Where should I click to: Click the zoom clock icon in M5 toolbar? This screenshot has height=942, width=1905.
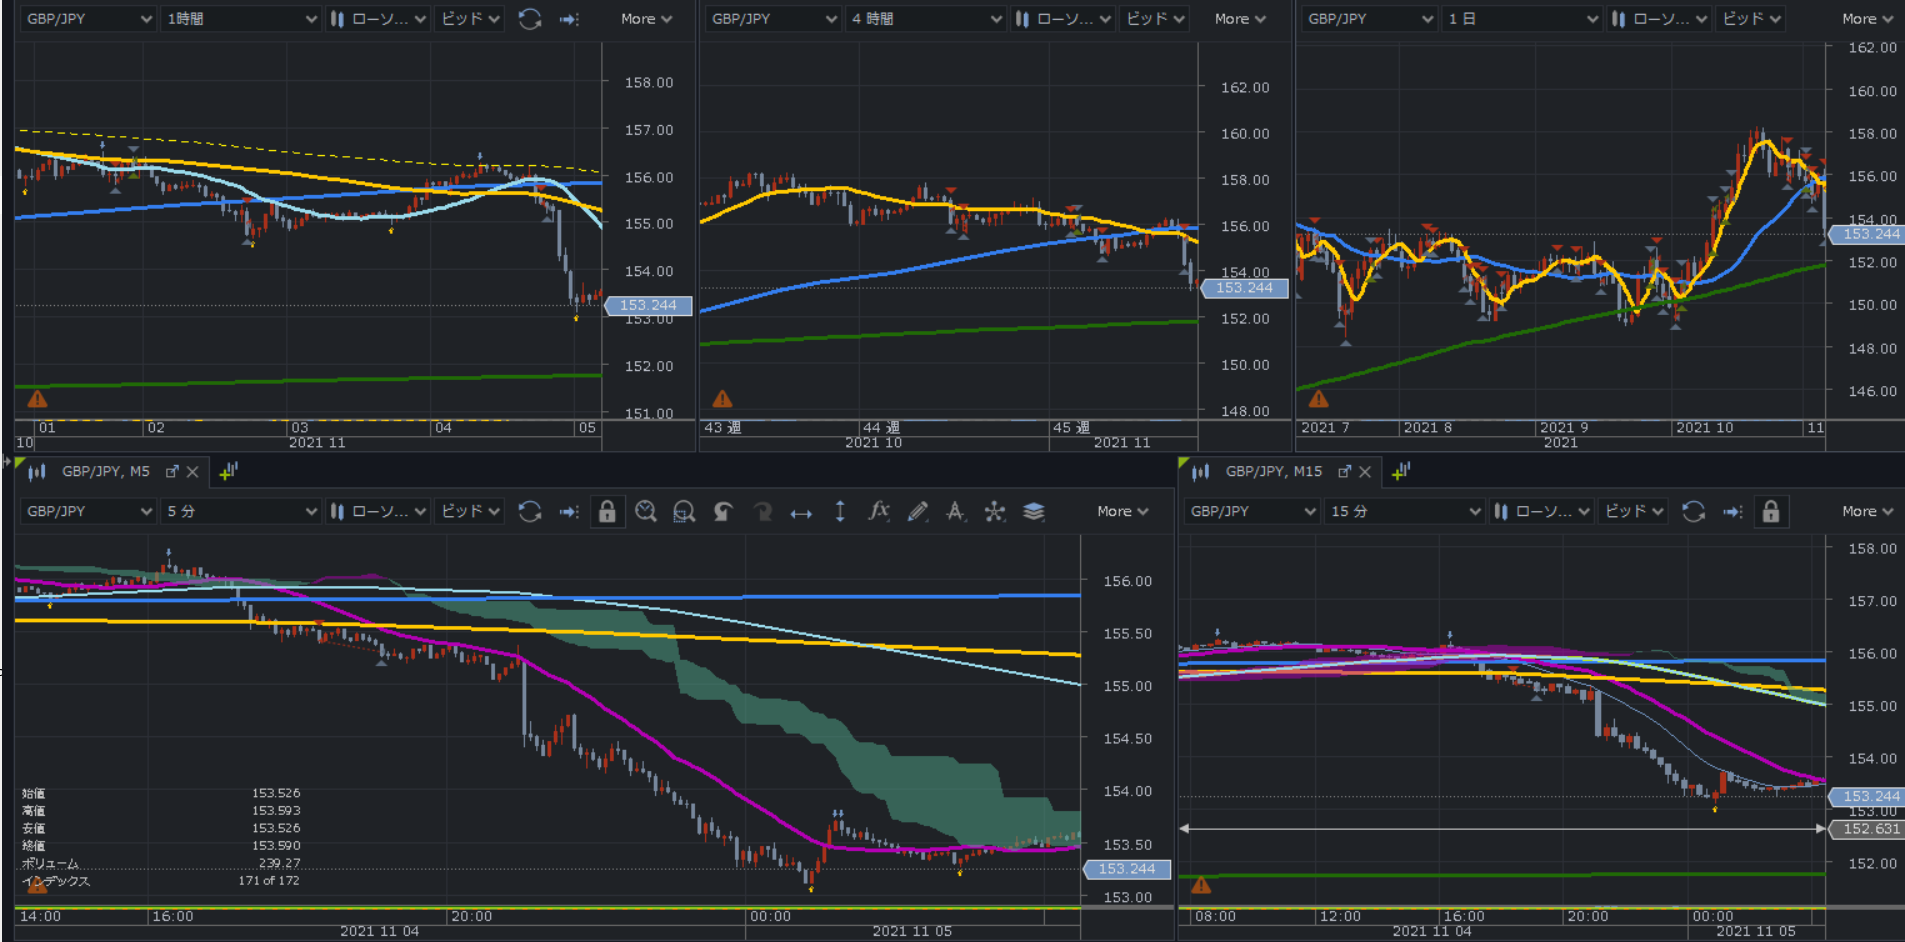coord(646,511)
